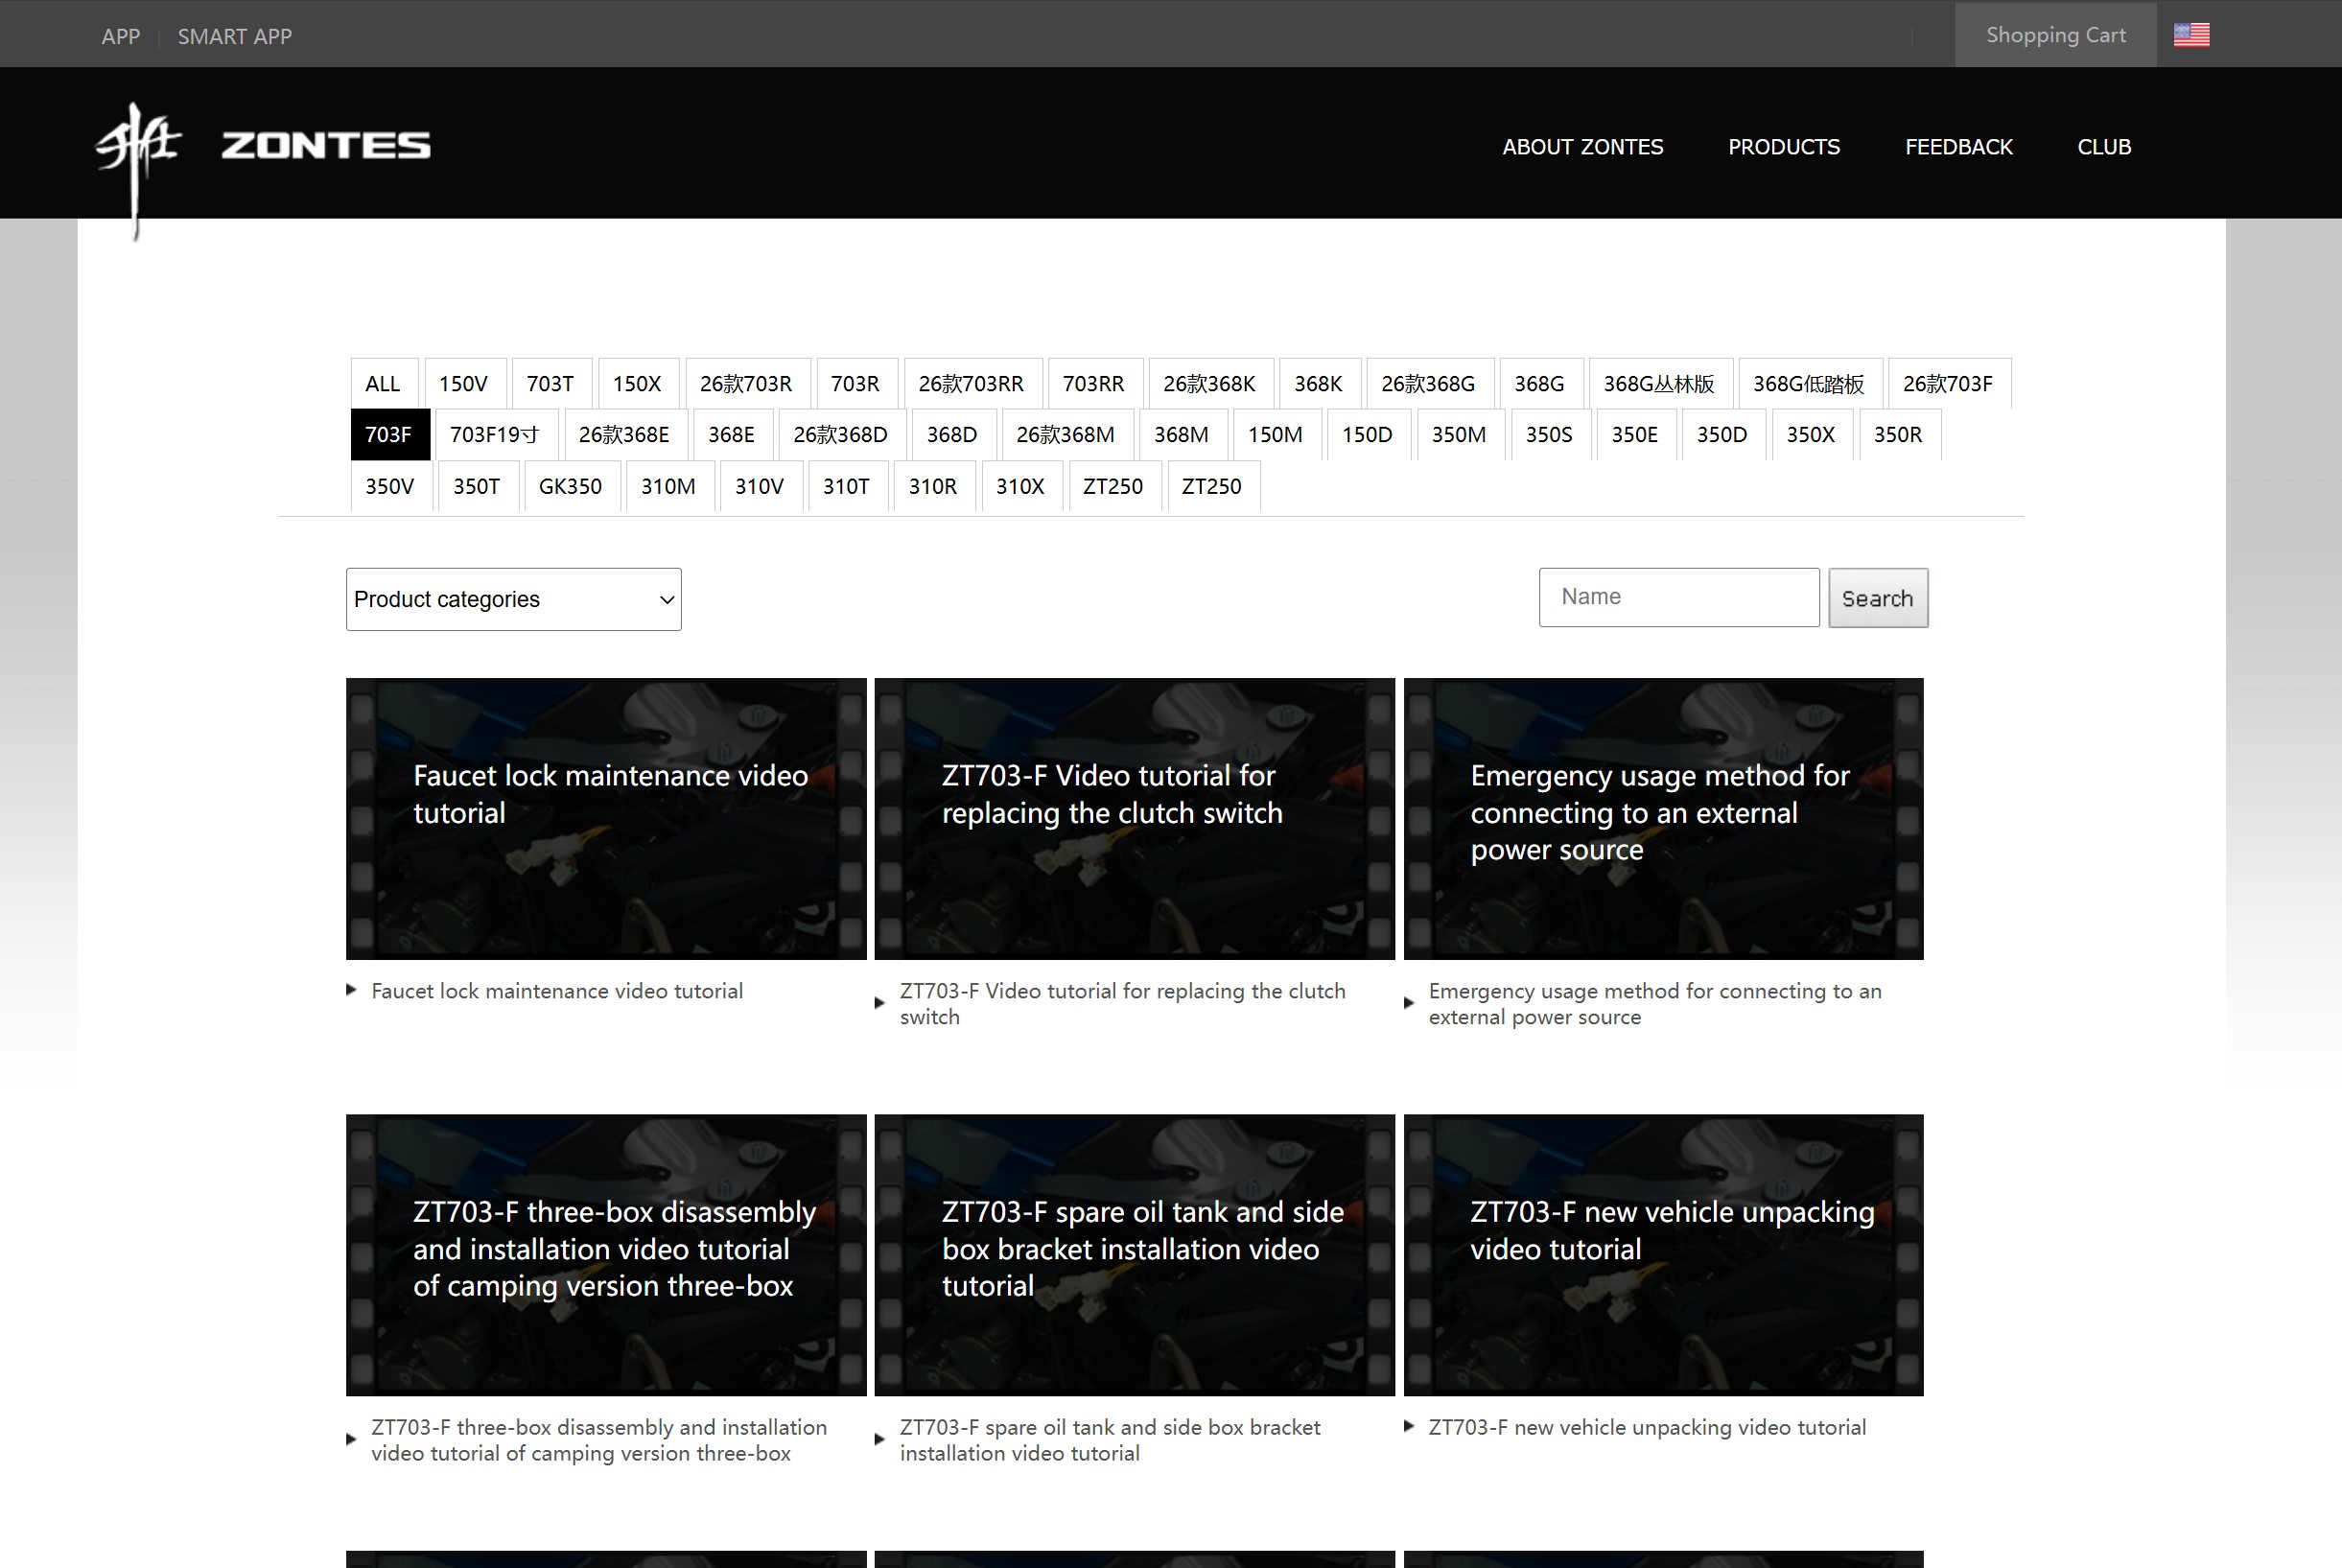This screenshot has height=1568, width=2342.
Task: Open spare oil tank bracket video thumbnail
Action: (1135, 1255)
